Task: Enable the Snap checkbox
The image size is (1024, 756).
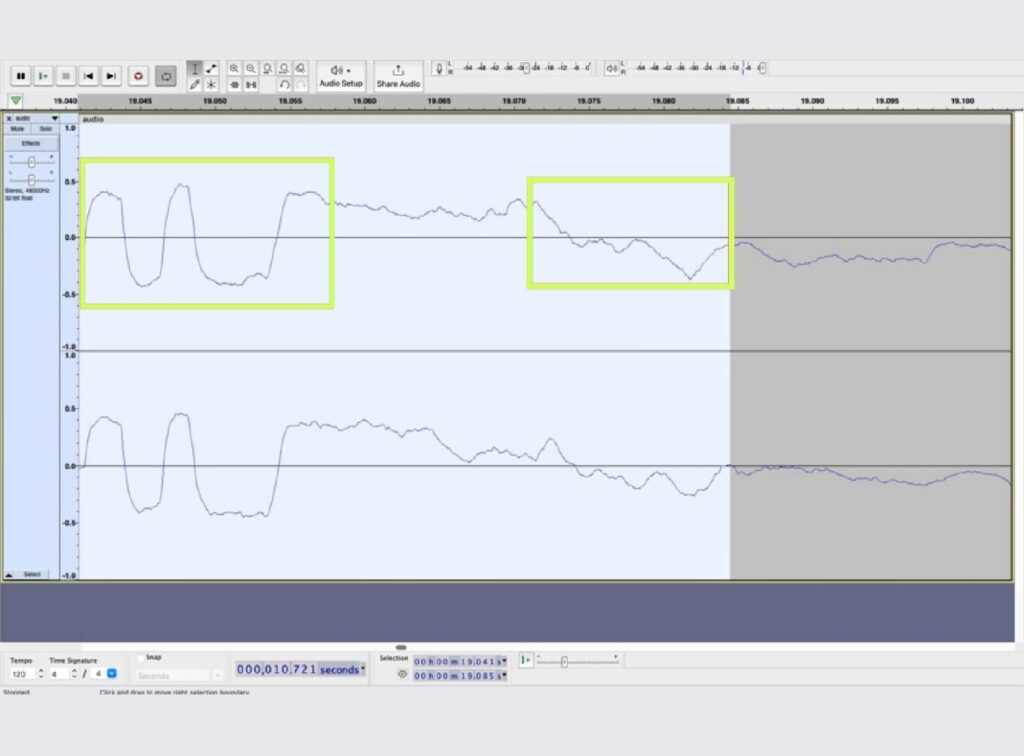Action: [140, 657]
